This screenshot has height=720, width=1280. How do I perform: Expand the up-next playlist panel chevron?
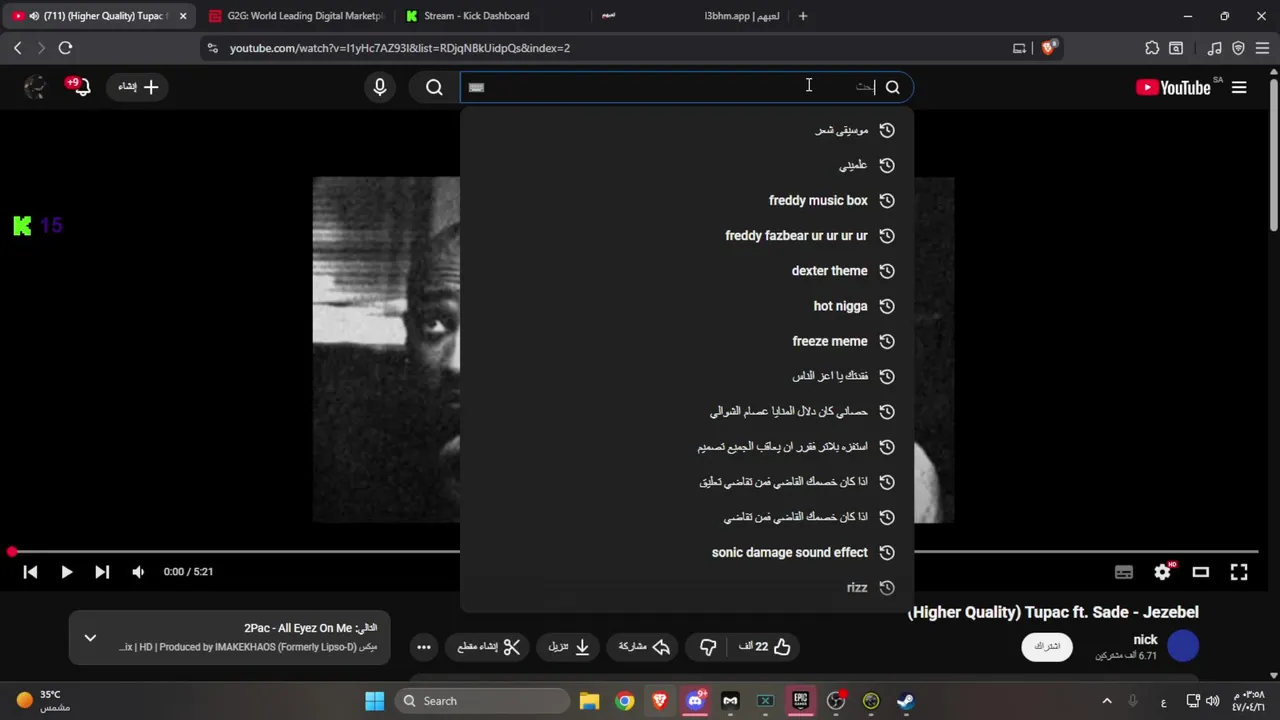coord(90,638)
